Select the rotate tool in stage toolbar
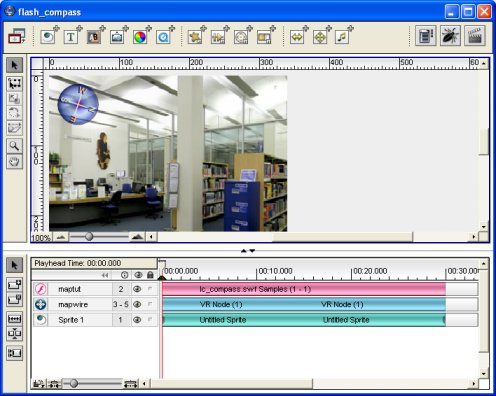 14,113
